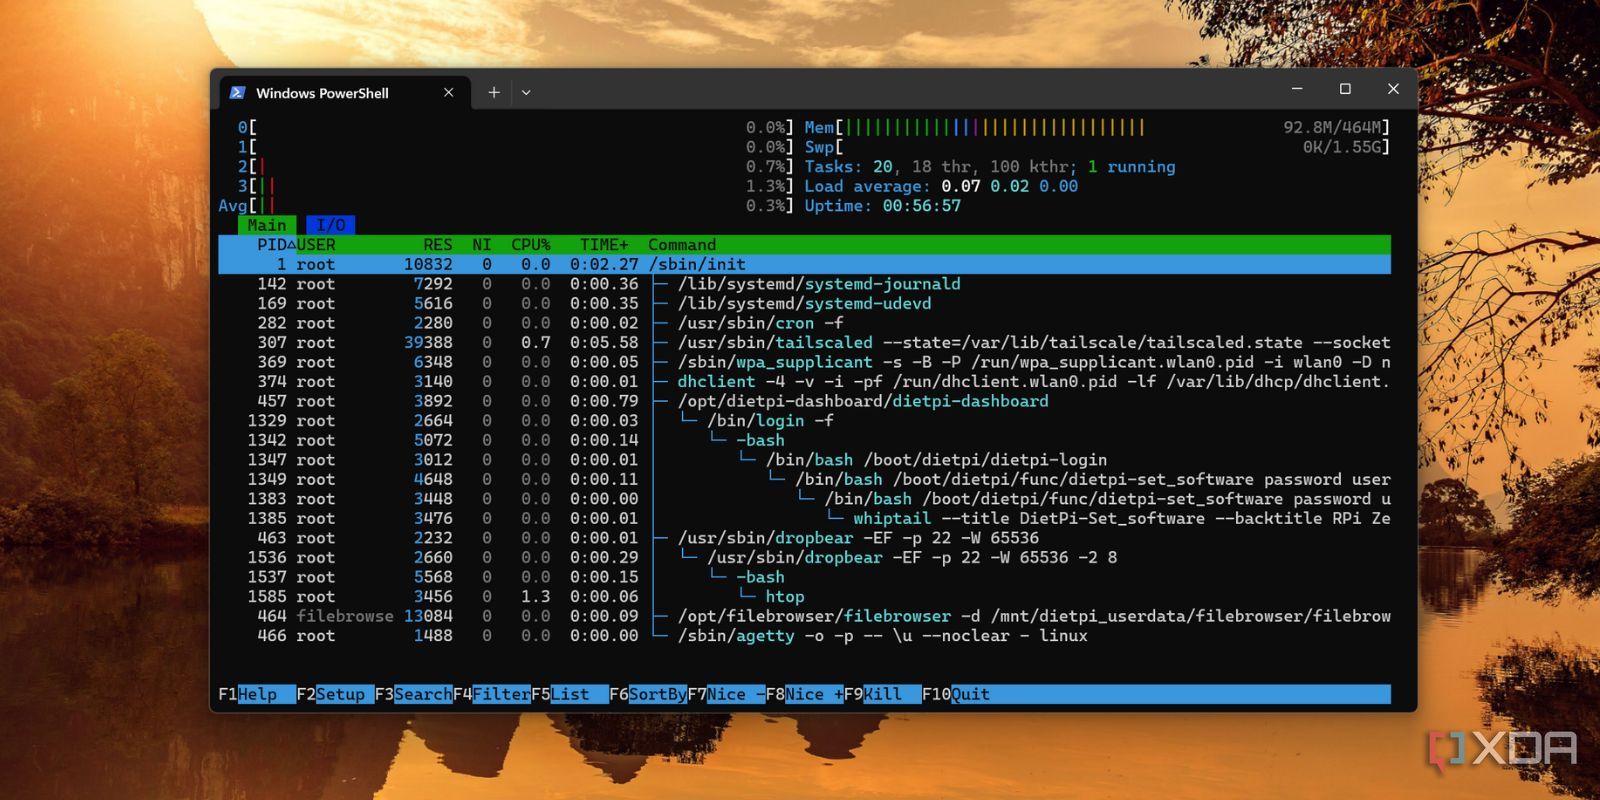
Task: Sort by the CPU% column header
Action: pos(531,245)
